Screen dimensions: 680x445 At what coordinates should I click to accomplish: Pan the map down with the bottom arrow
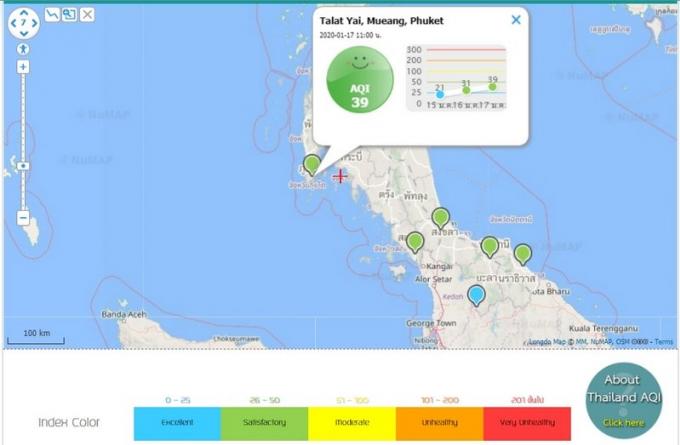pyautogui.click(x=24, y=33)
